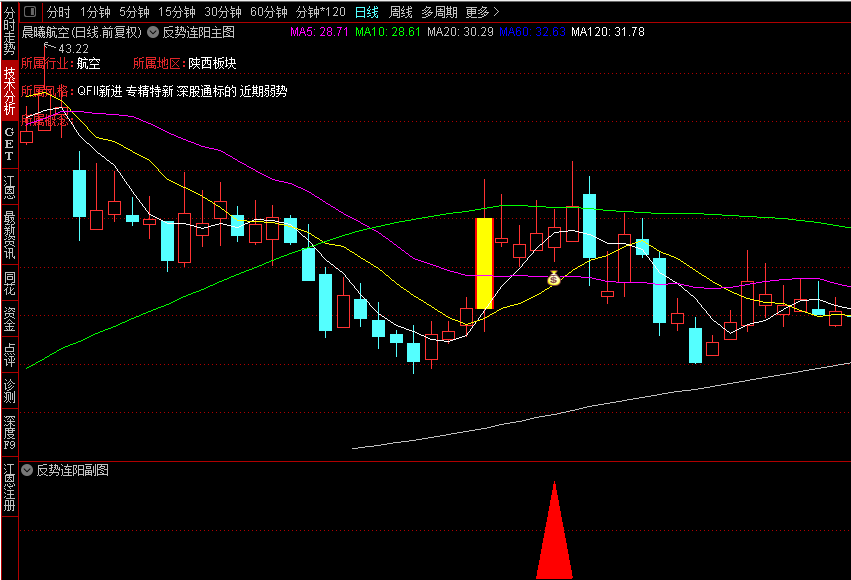Open GET sidebar tab
Screen dimensions: 851x580
point(9,144)
